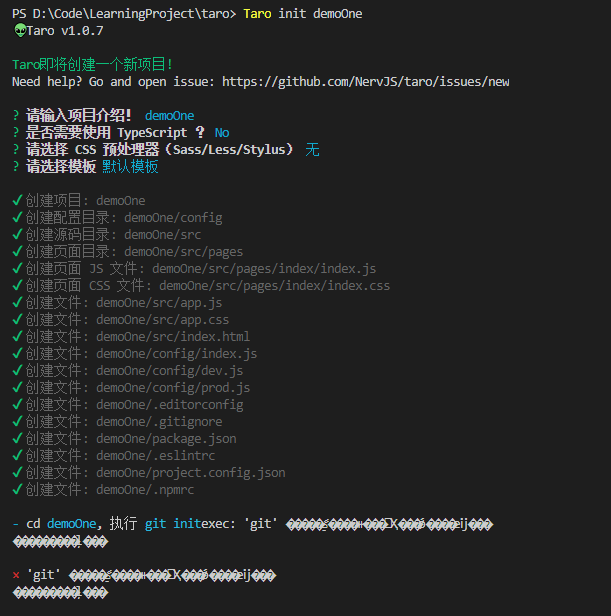The height and width of the screenshot is (616, 611).
Task: Click the green 'Taro即将创建一个新项目!' line
Action: pos(92,64)
